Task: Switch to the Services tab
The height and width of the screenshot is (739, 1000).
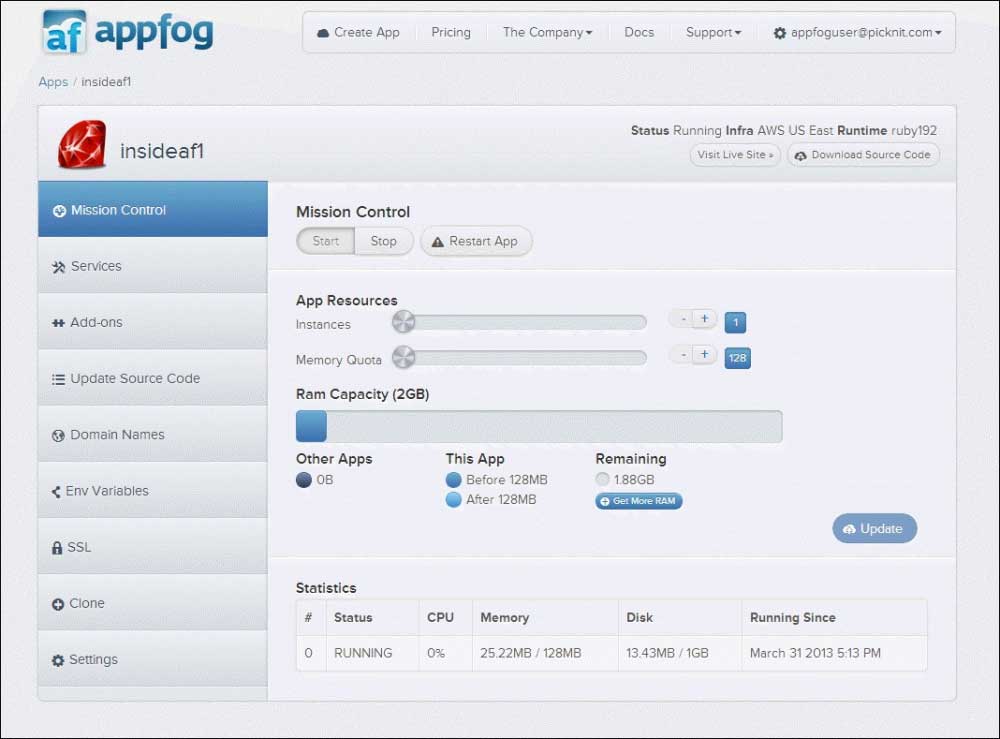Action: tap(152, 266)
